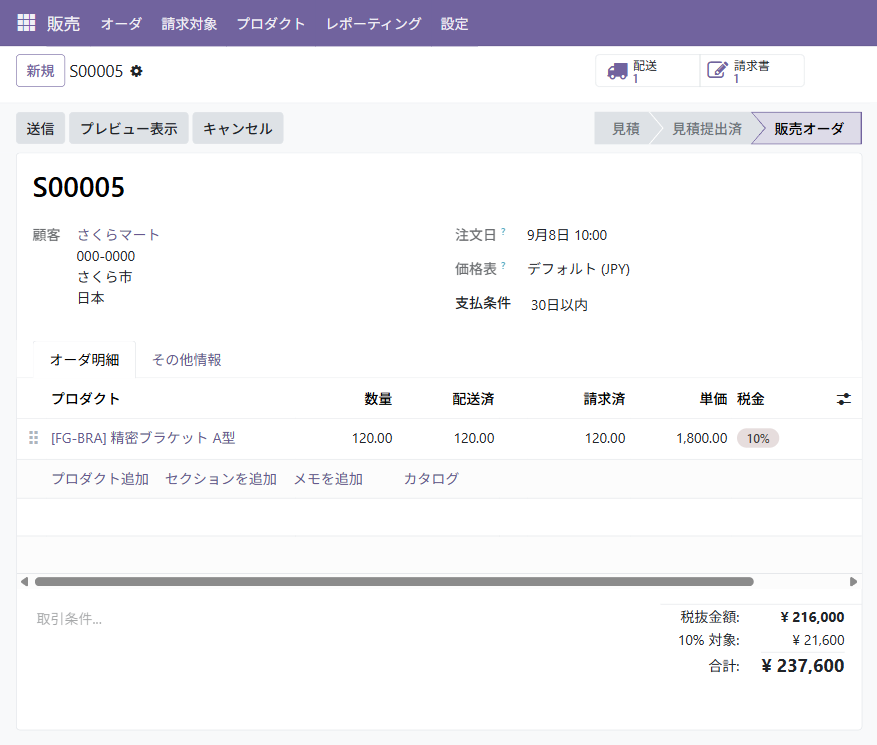Click the キャンセル button
The height and width of the screenshot is (745, 877).
point(238,128)
